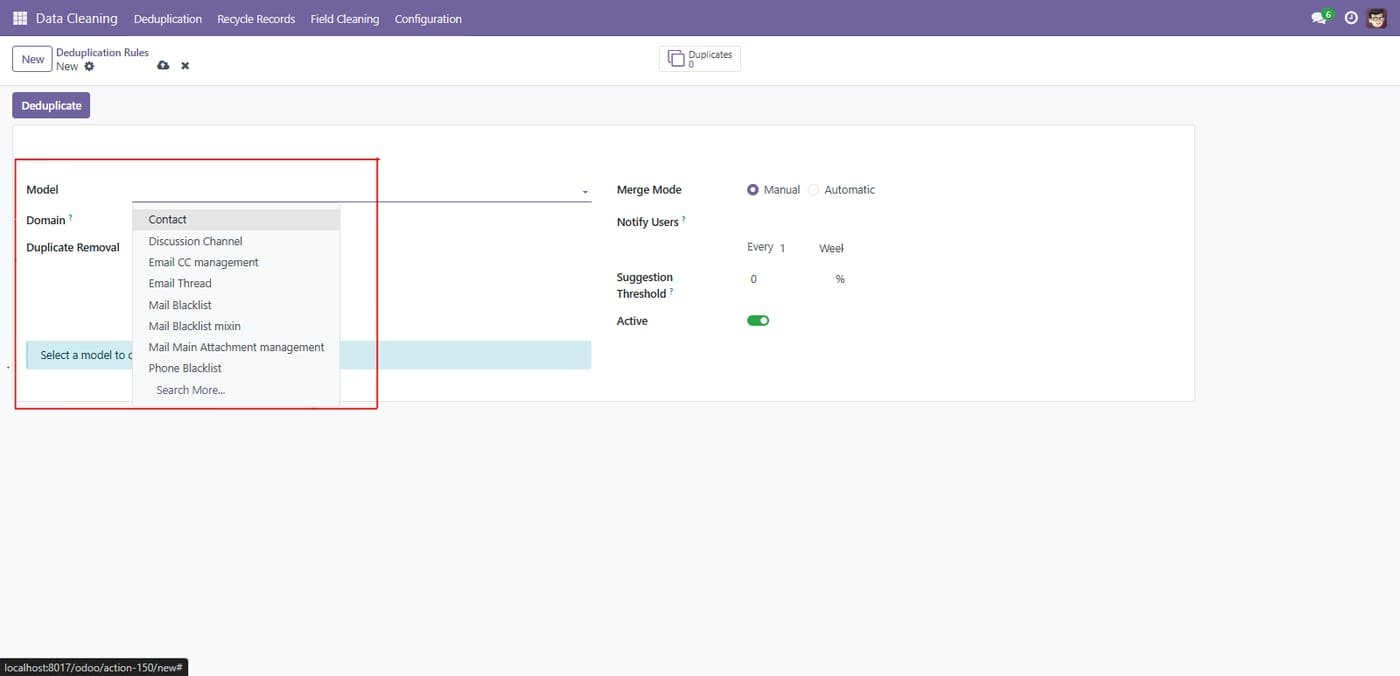Choose Contact from the model list
The width and height of the screenshot is (1400, 676).
point(236,220)
